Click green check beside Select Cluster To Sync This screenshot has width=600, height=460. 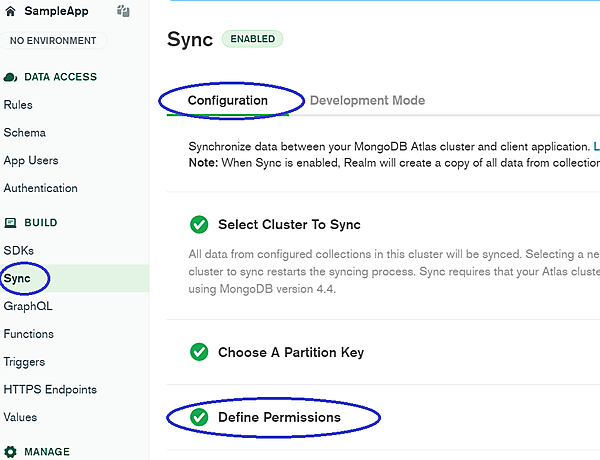point(199,225)
